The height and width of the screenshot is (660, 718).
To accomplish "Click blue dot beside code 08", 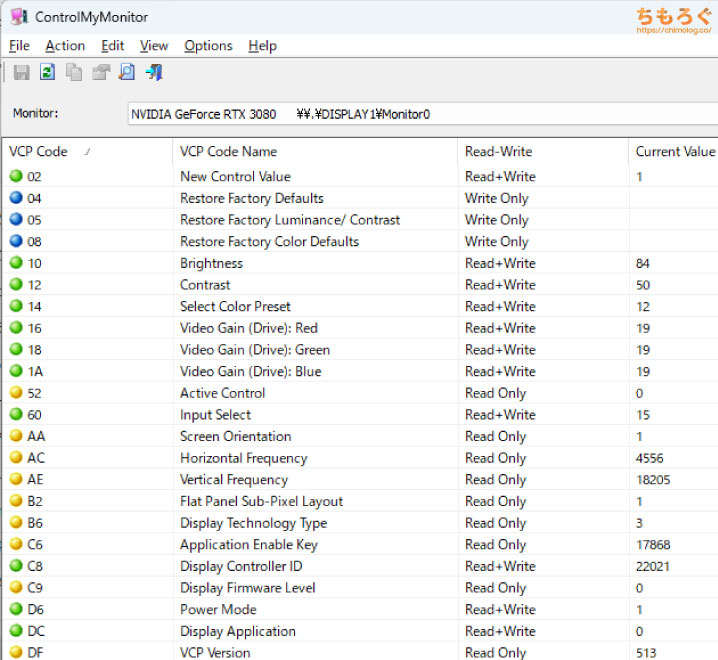I will [16, 240].
